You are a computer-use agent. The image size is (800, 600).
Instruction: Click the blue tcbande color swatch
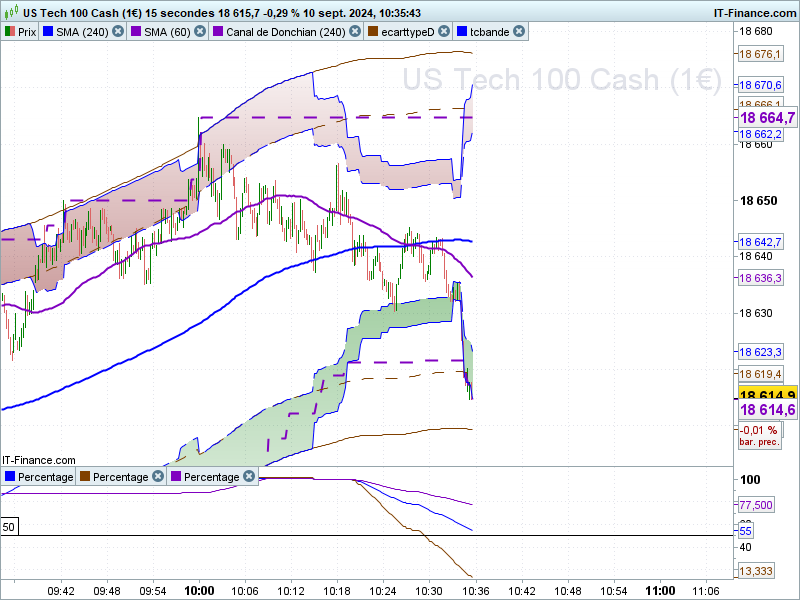click(x=462, y=32)
